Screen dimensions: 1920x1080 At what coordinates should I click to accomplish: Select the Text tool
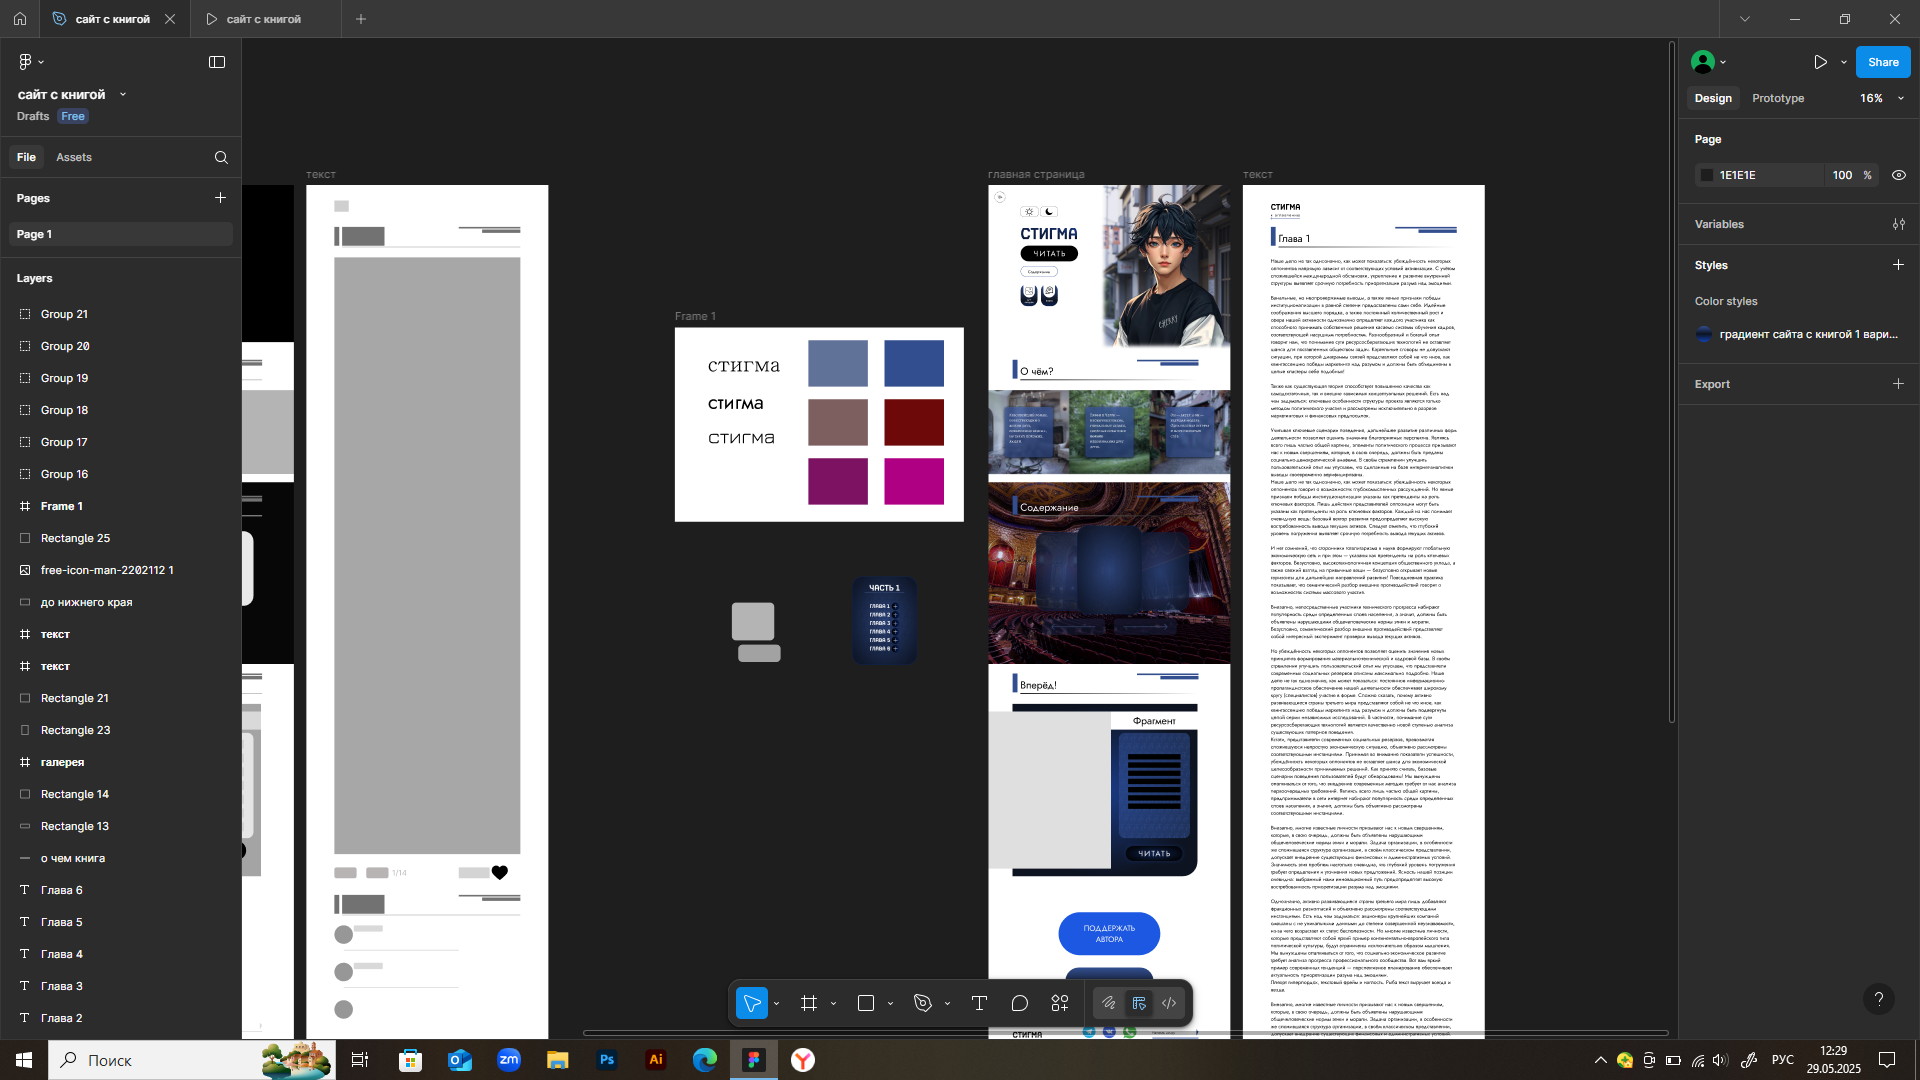click(x=979, y=1003)
